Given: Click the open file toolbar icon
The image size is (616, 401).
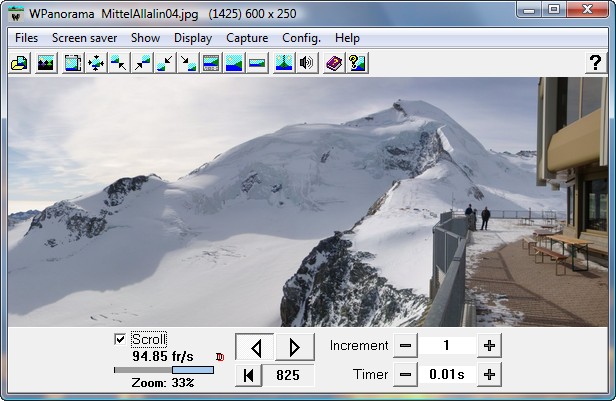Looking at the screenshot, I should 19,63.
